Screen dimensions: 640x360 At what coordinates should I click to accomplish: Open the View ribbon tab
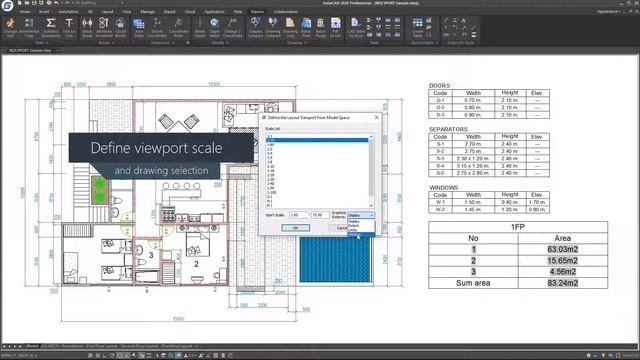tap(127, 12)
